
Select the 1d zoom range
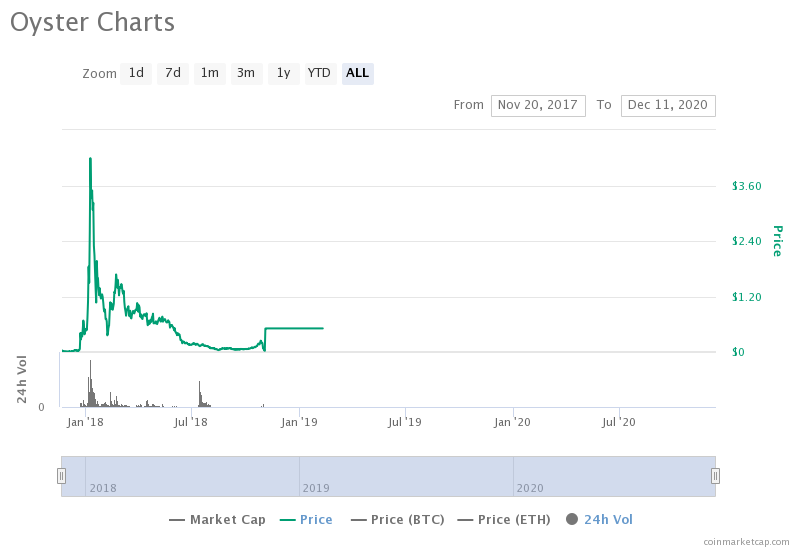(x=136, y=73)
